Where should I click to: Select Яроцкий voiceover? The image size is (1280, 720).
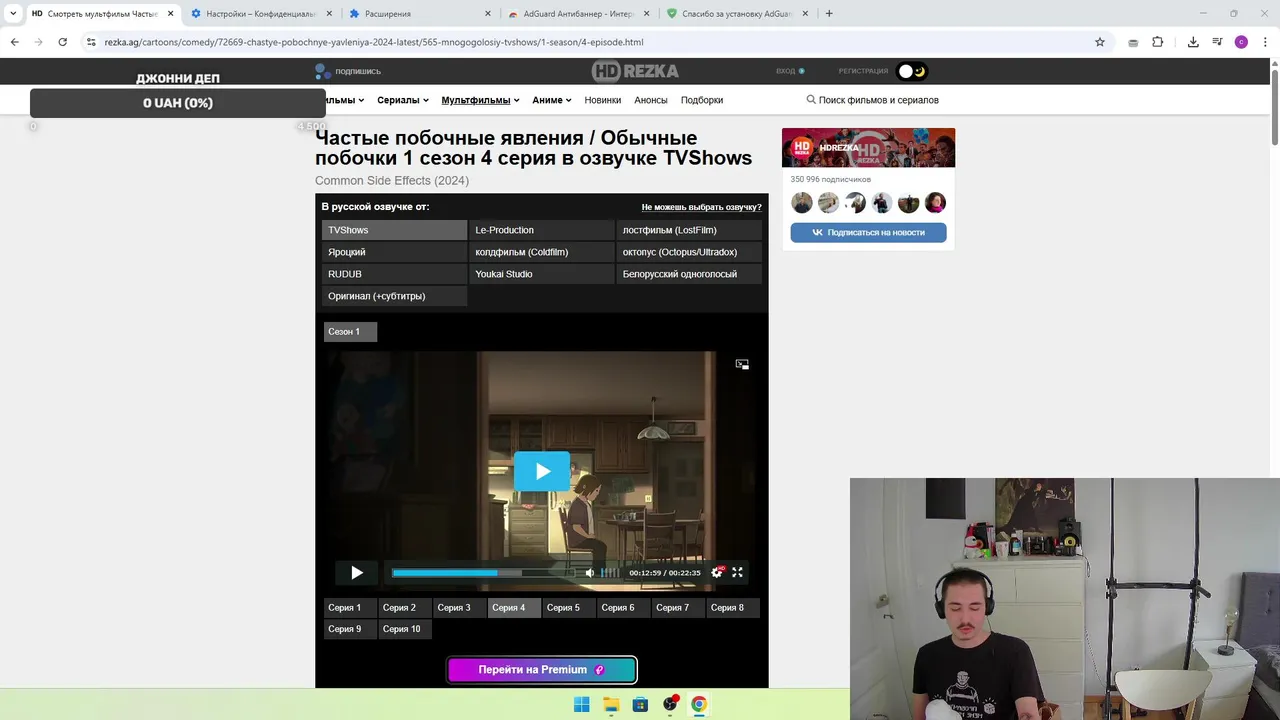[394, 252]
